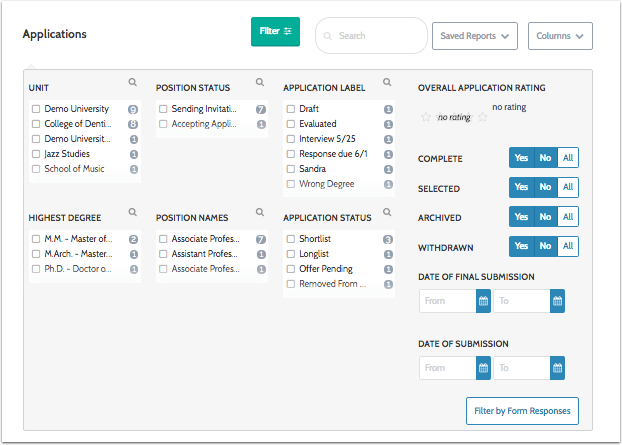Click Date of Submission From field

[448, 368]
